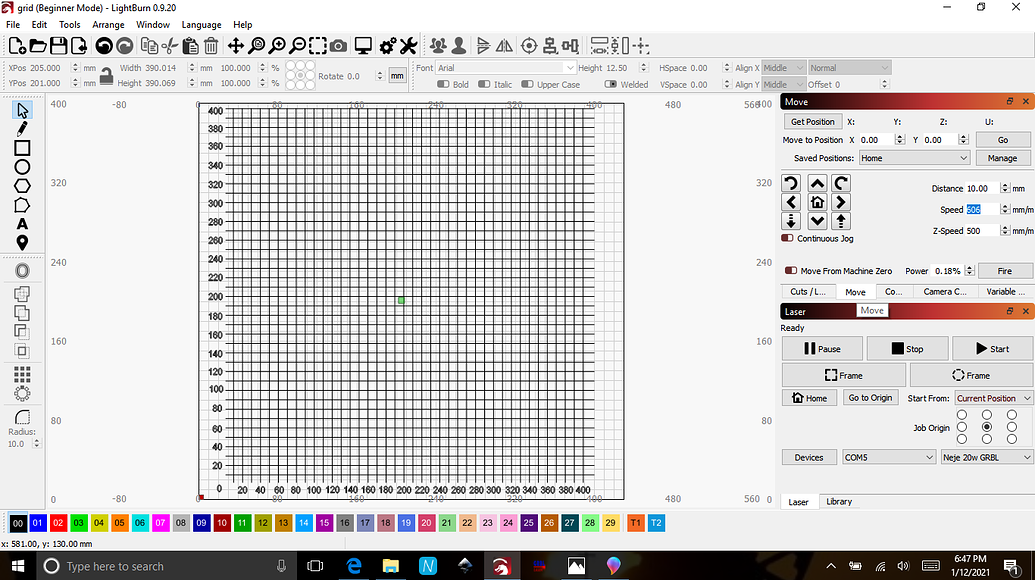Viewport: 1035px width, 580px height.
Task: Click the Devices button
Action: pyautogui.click(x=809, y=457)
